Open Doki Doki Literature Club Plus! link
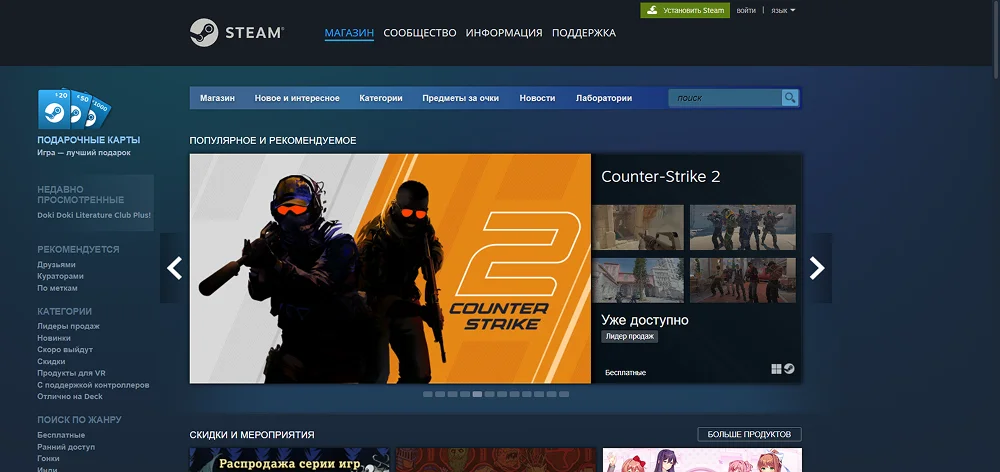 [x=94, y=215]
